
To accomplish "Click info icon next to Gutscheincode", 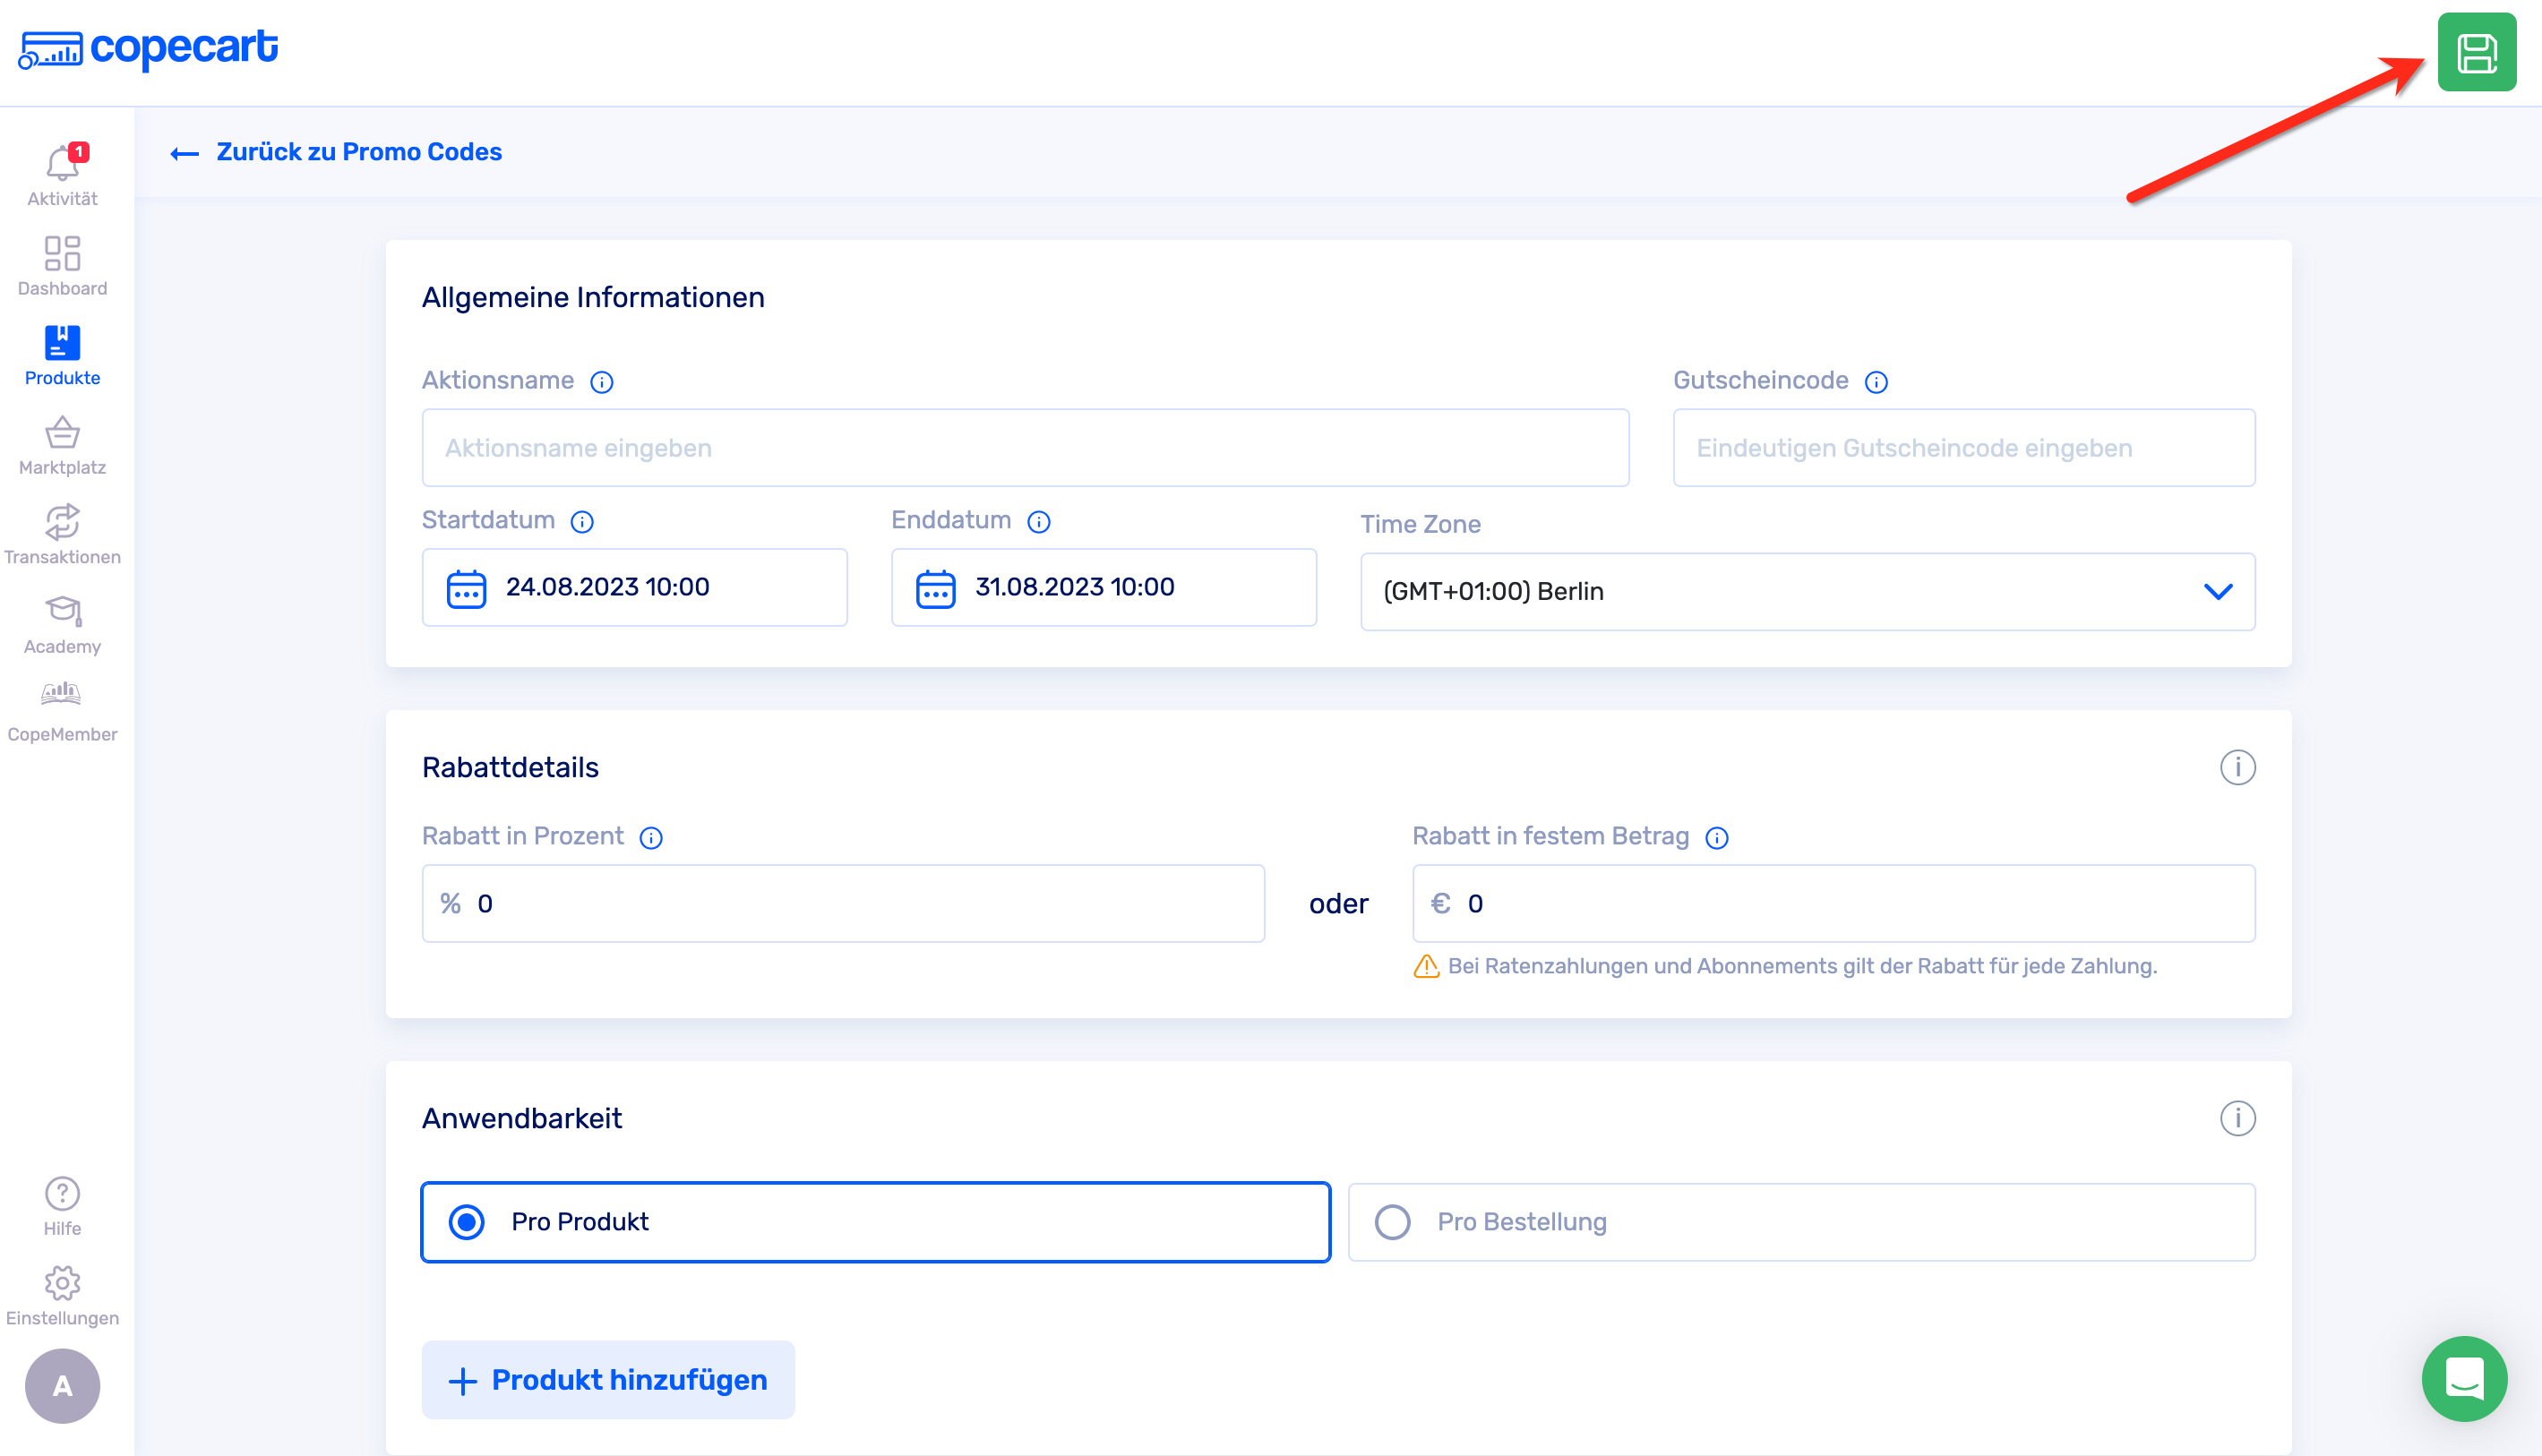I will tap(1876, 382).
